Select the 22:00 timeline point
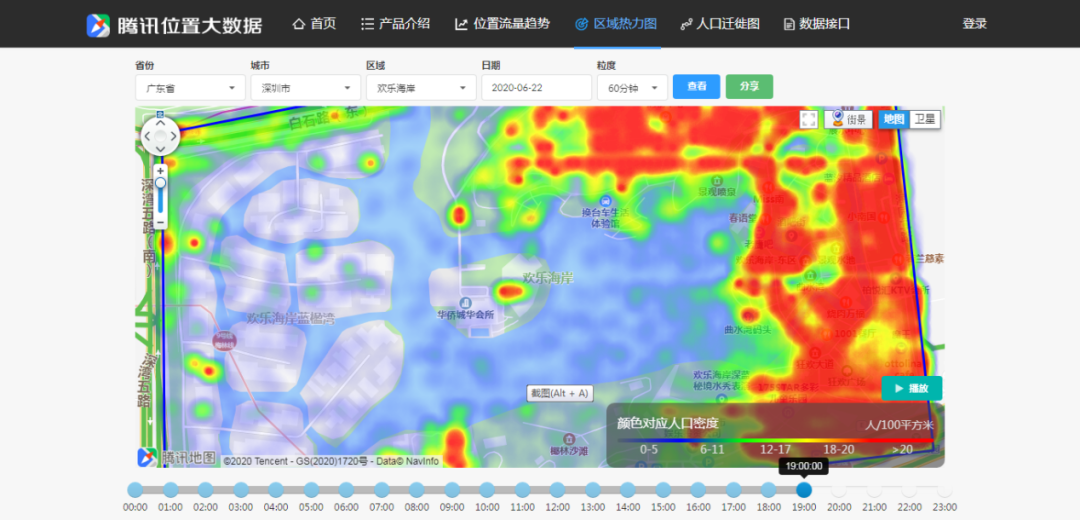The height and width of the screenshot is (520, 1080). pos(909,490)
